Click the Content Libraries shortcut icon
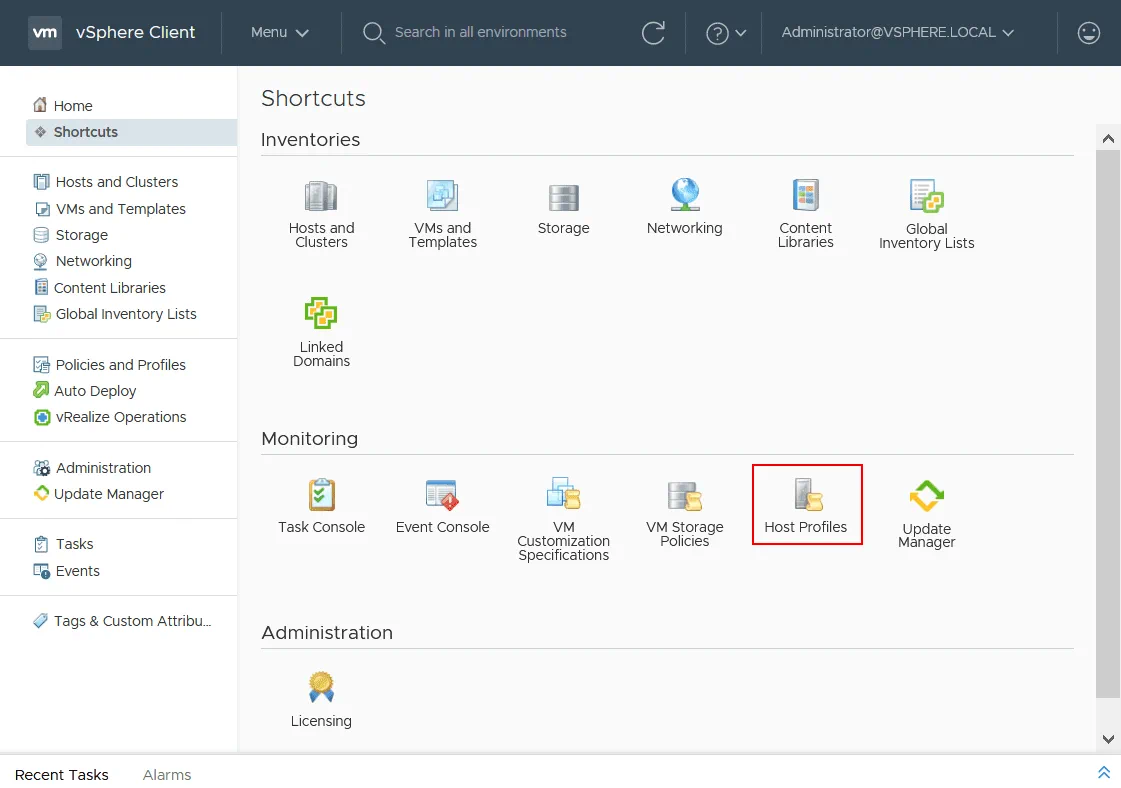 tap(805, 196)
